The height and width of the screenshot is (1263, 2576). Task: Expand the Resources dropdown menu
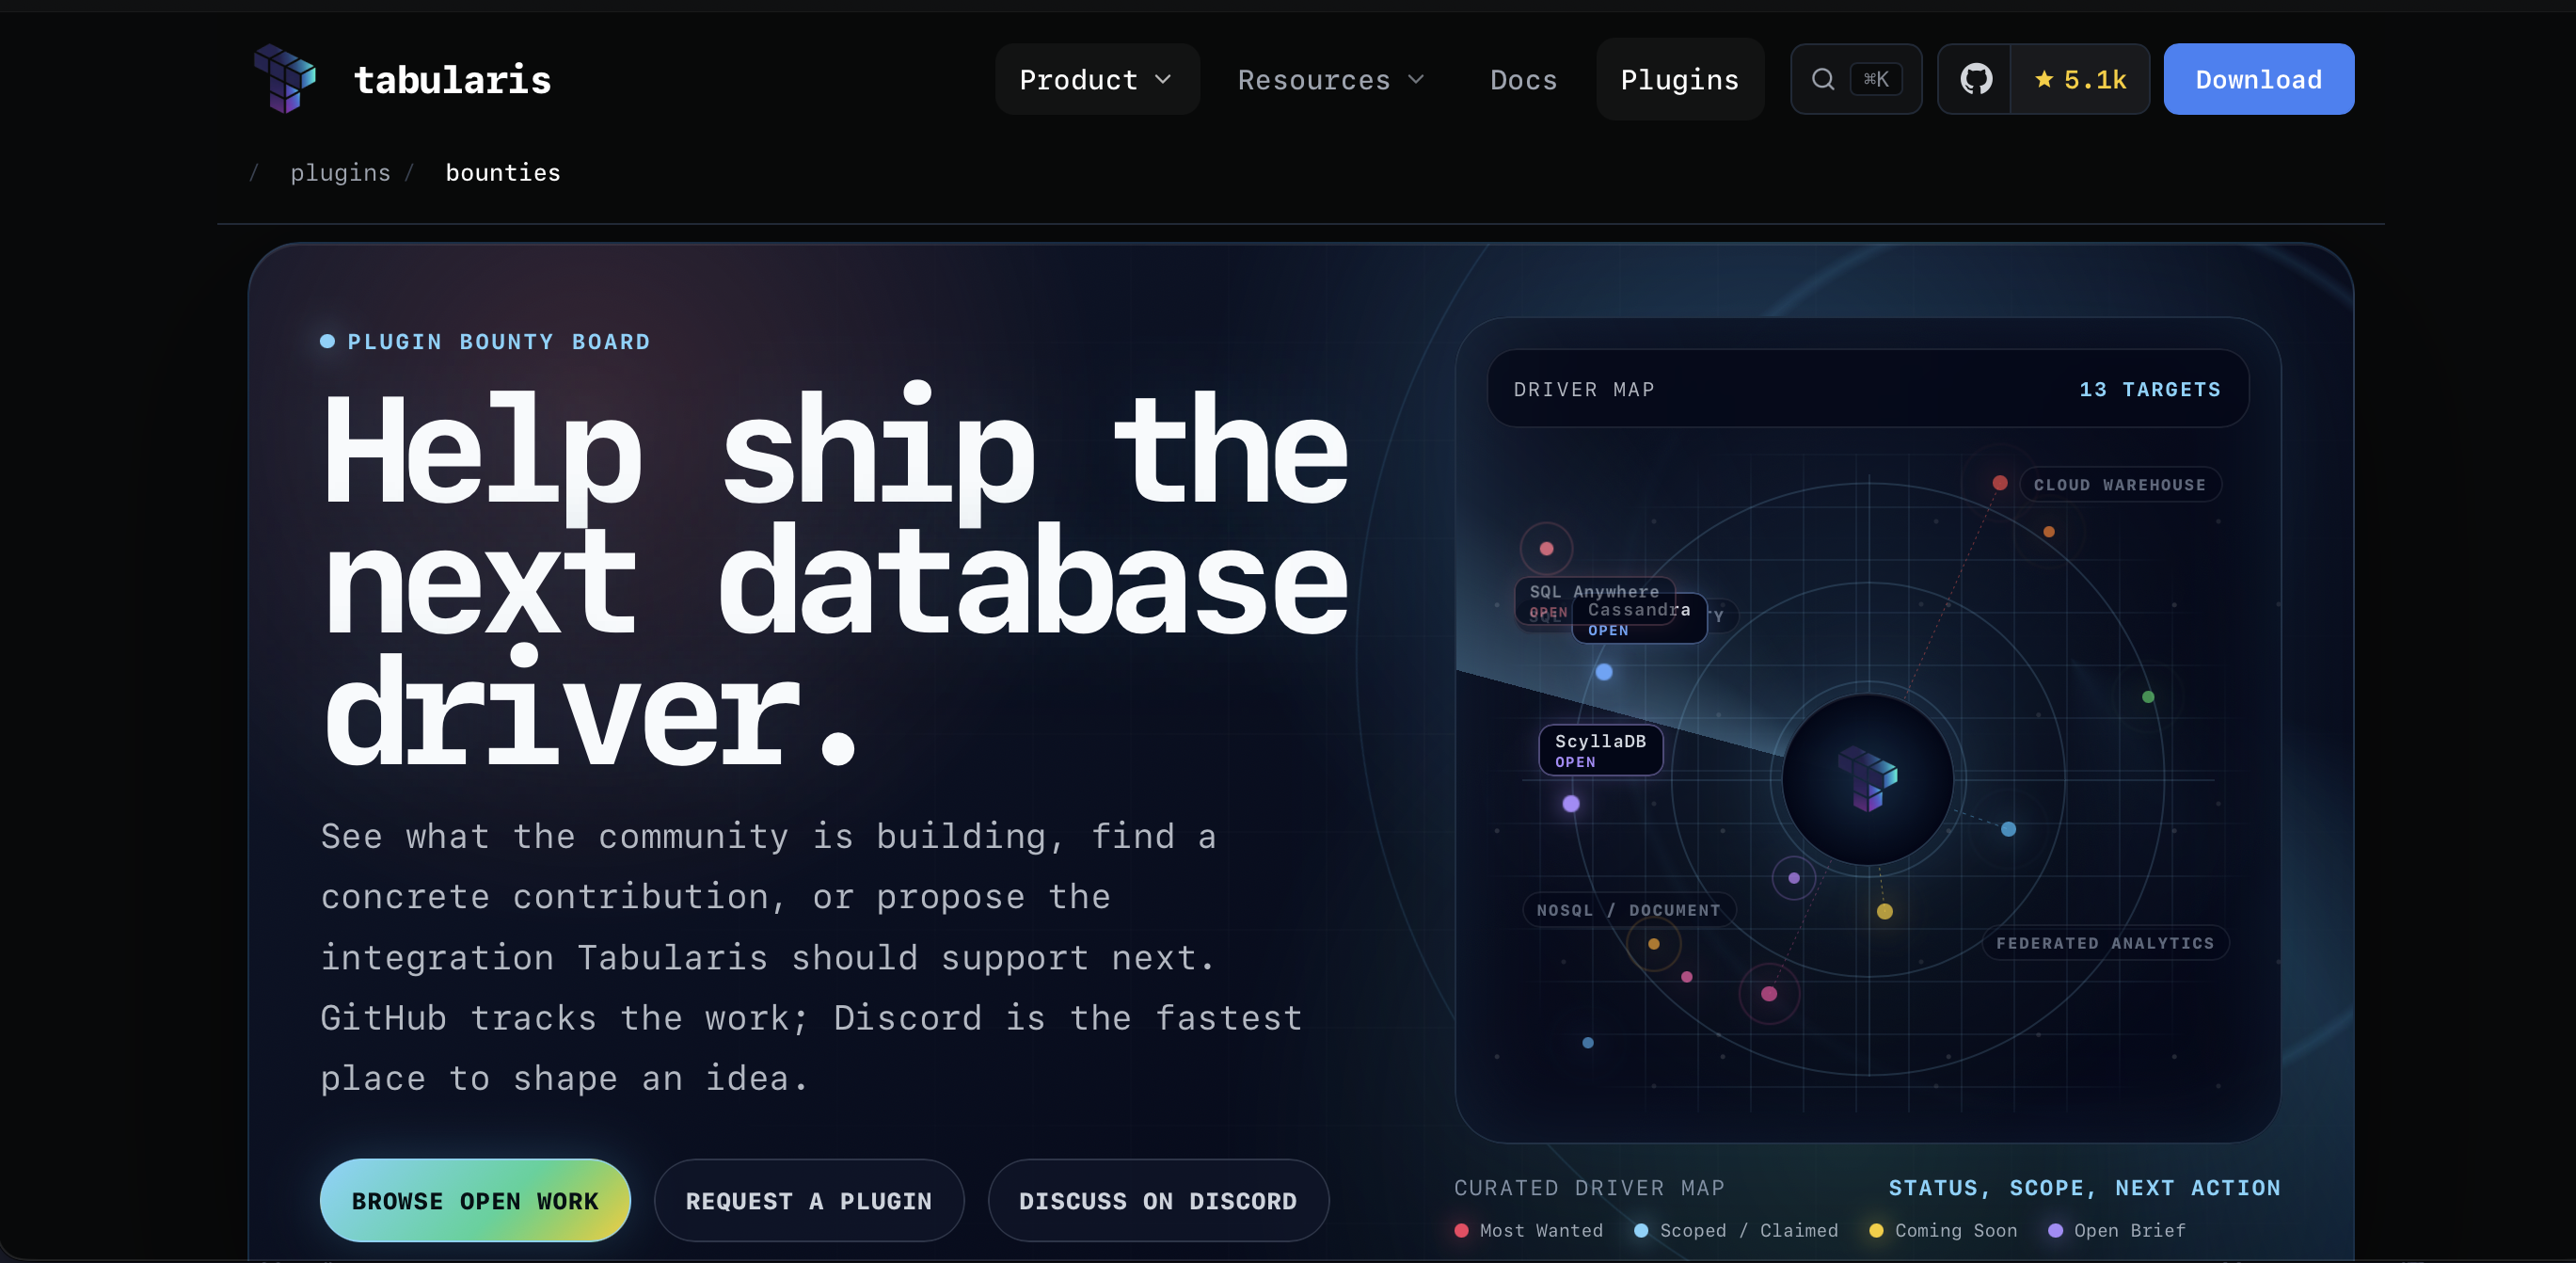coord(1330,79)
